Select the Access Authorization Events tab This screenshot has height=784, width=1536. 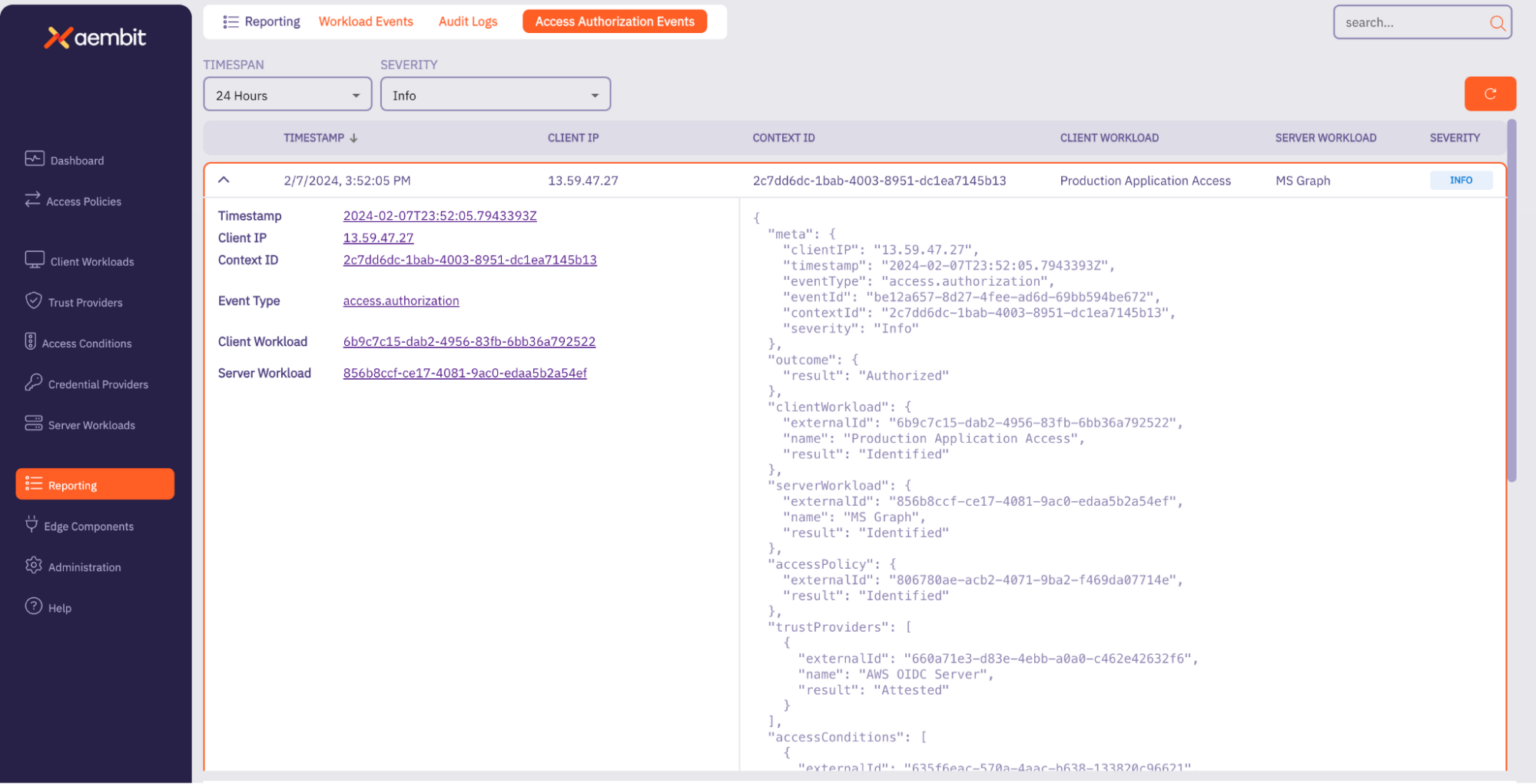pyautogui.click(x=614, y=20)
